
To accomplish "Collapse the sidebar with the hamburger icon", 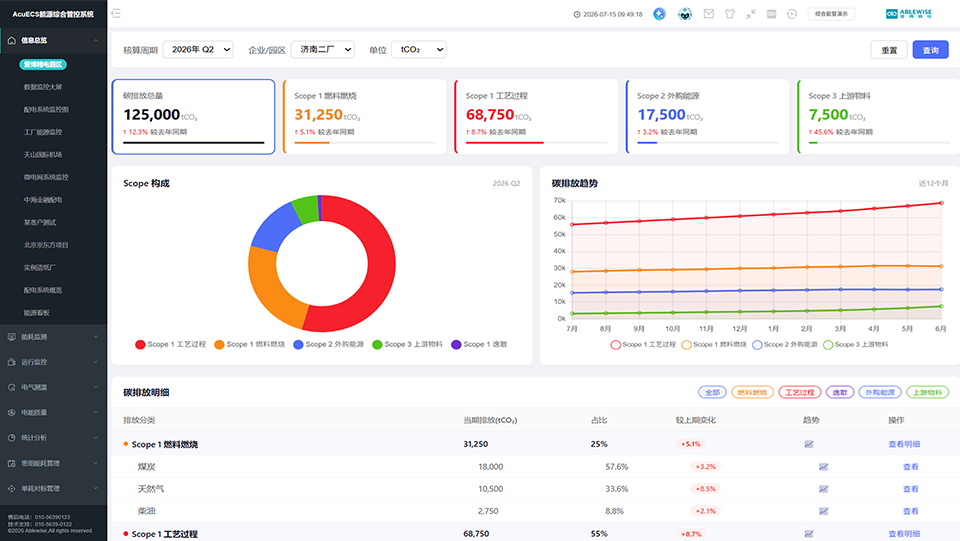I will pyautogui.click(x=116, y=13).
